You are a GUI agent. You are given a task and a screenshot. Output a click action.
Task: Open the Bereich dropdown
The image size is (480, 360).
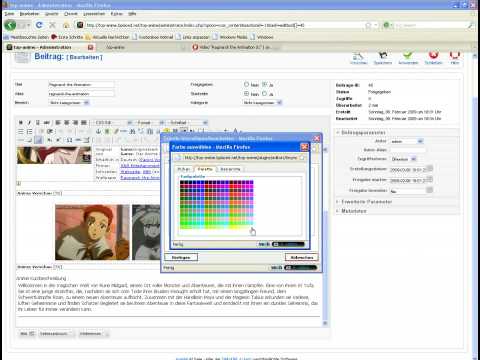pos(69,103)
